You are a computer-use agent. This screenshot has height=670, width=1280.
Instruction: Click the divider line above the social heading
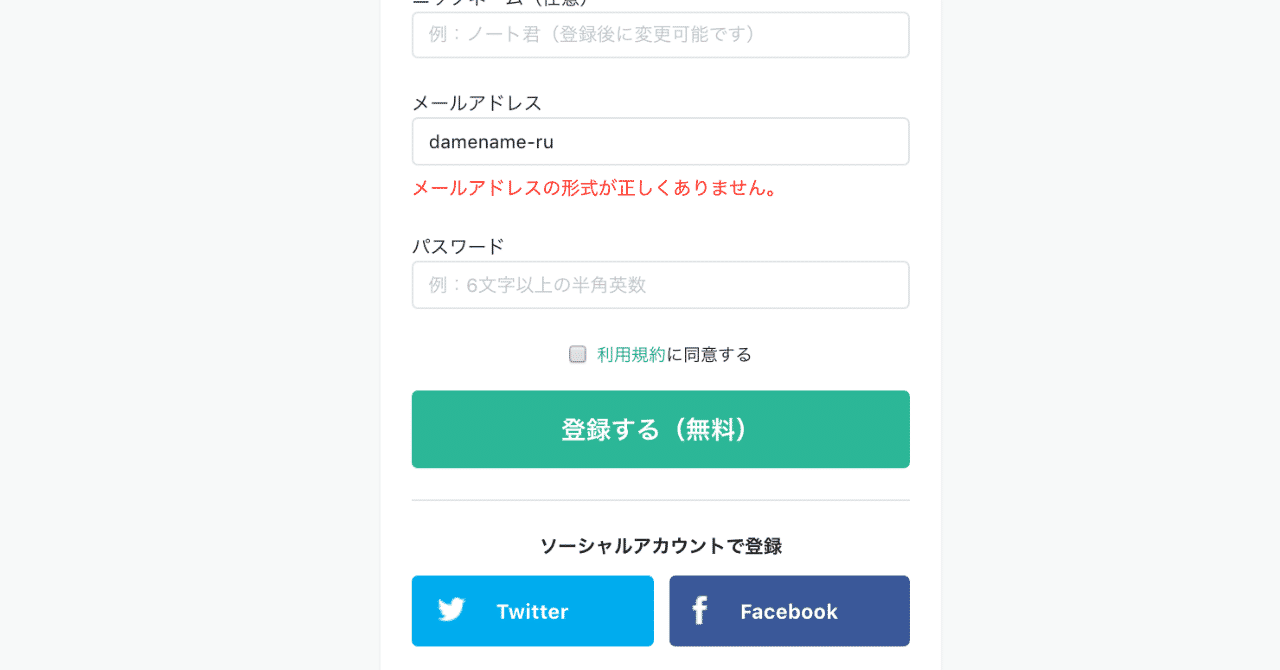click(x=660, y=500)
